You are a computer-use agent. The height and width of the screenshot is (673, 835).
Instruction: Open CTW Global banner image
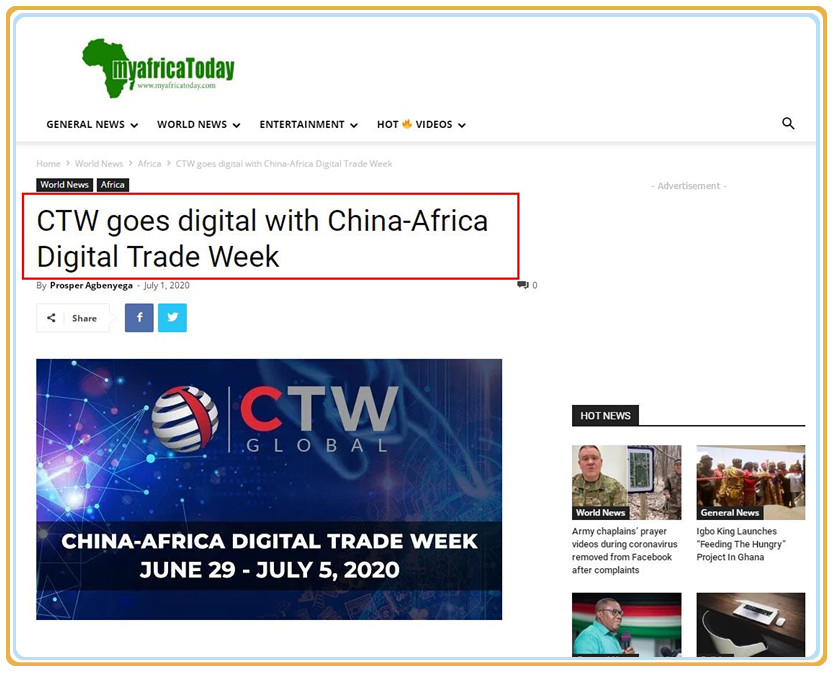[x=269, y=489]
